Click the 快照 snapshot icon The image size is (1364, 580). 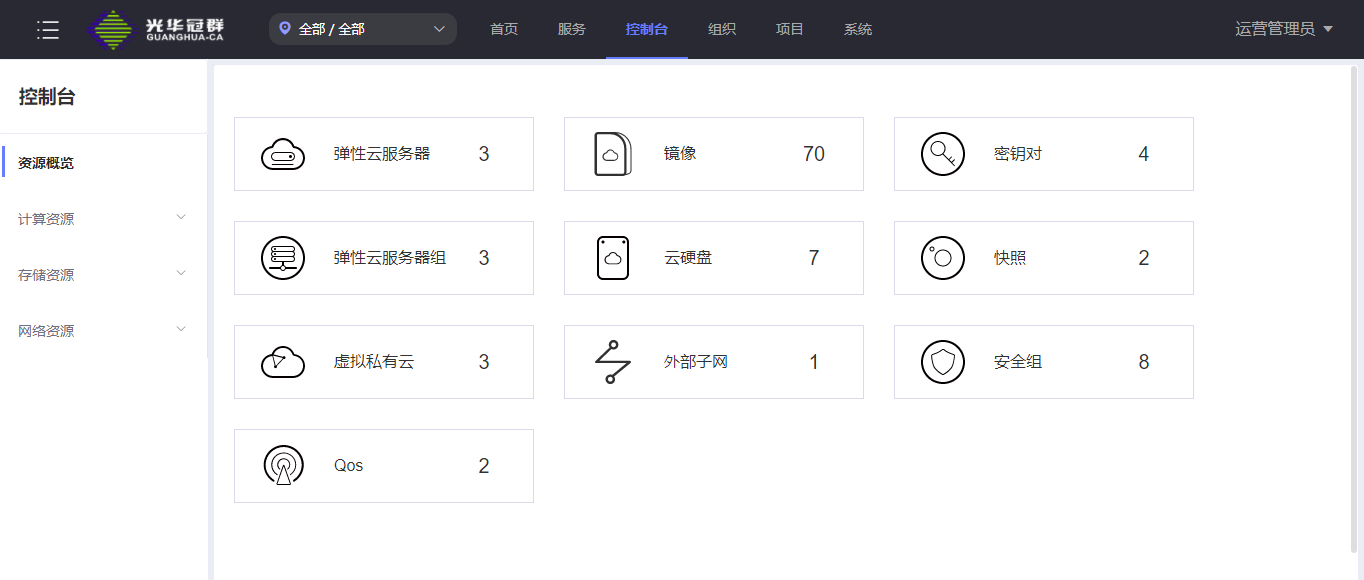[x=942, y=258]
